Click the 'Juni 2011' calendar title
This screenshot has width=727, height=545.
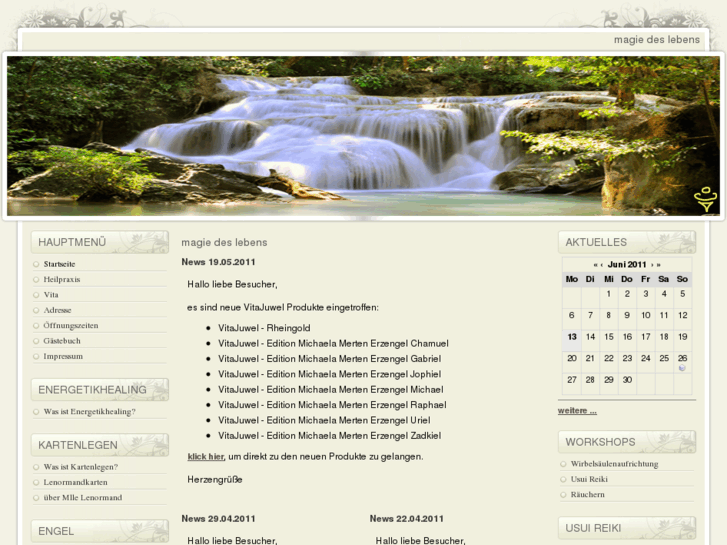627,264
